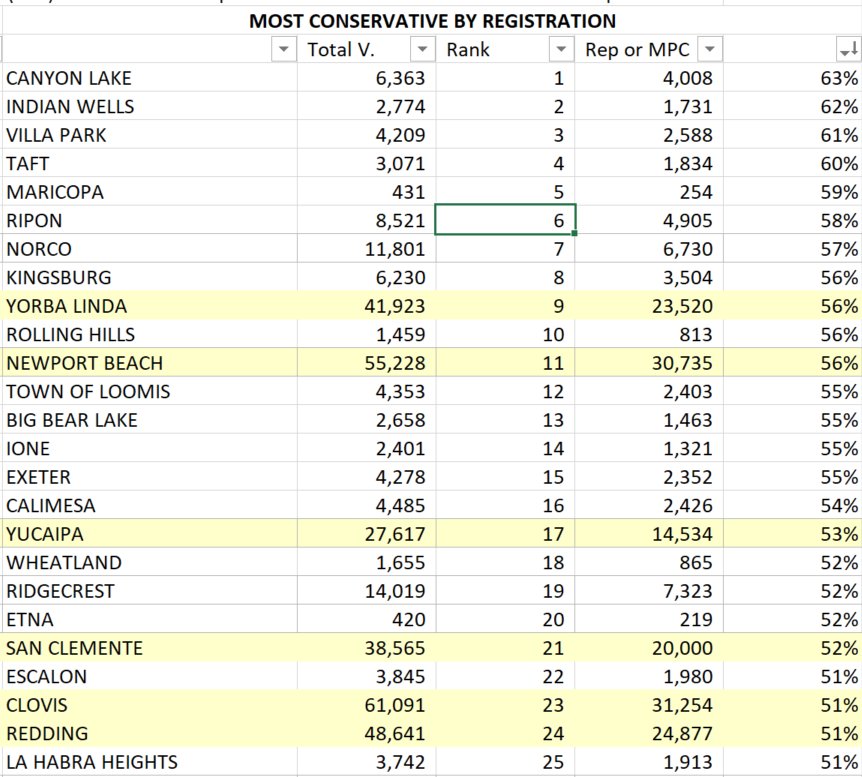Image resolution: width=862 pixels, height=777 pixels.
Task: Select the ESCALON cell
Action: (150, 676)
